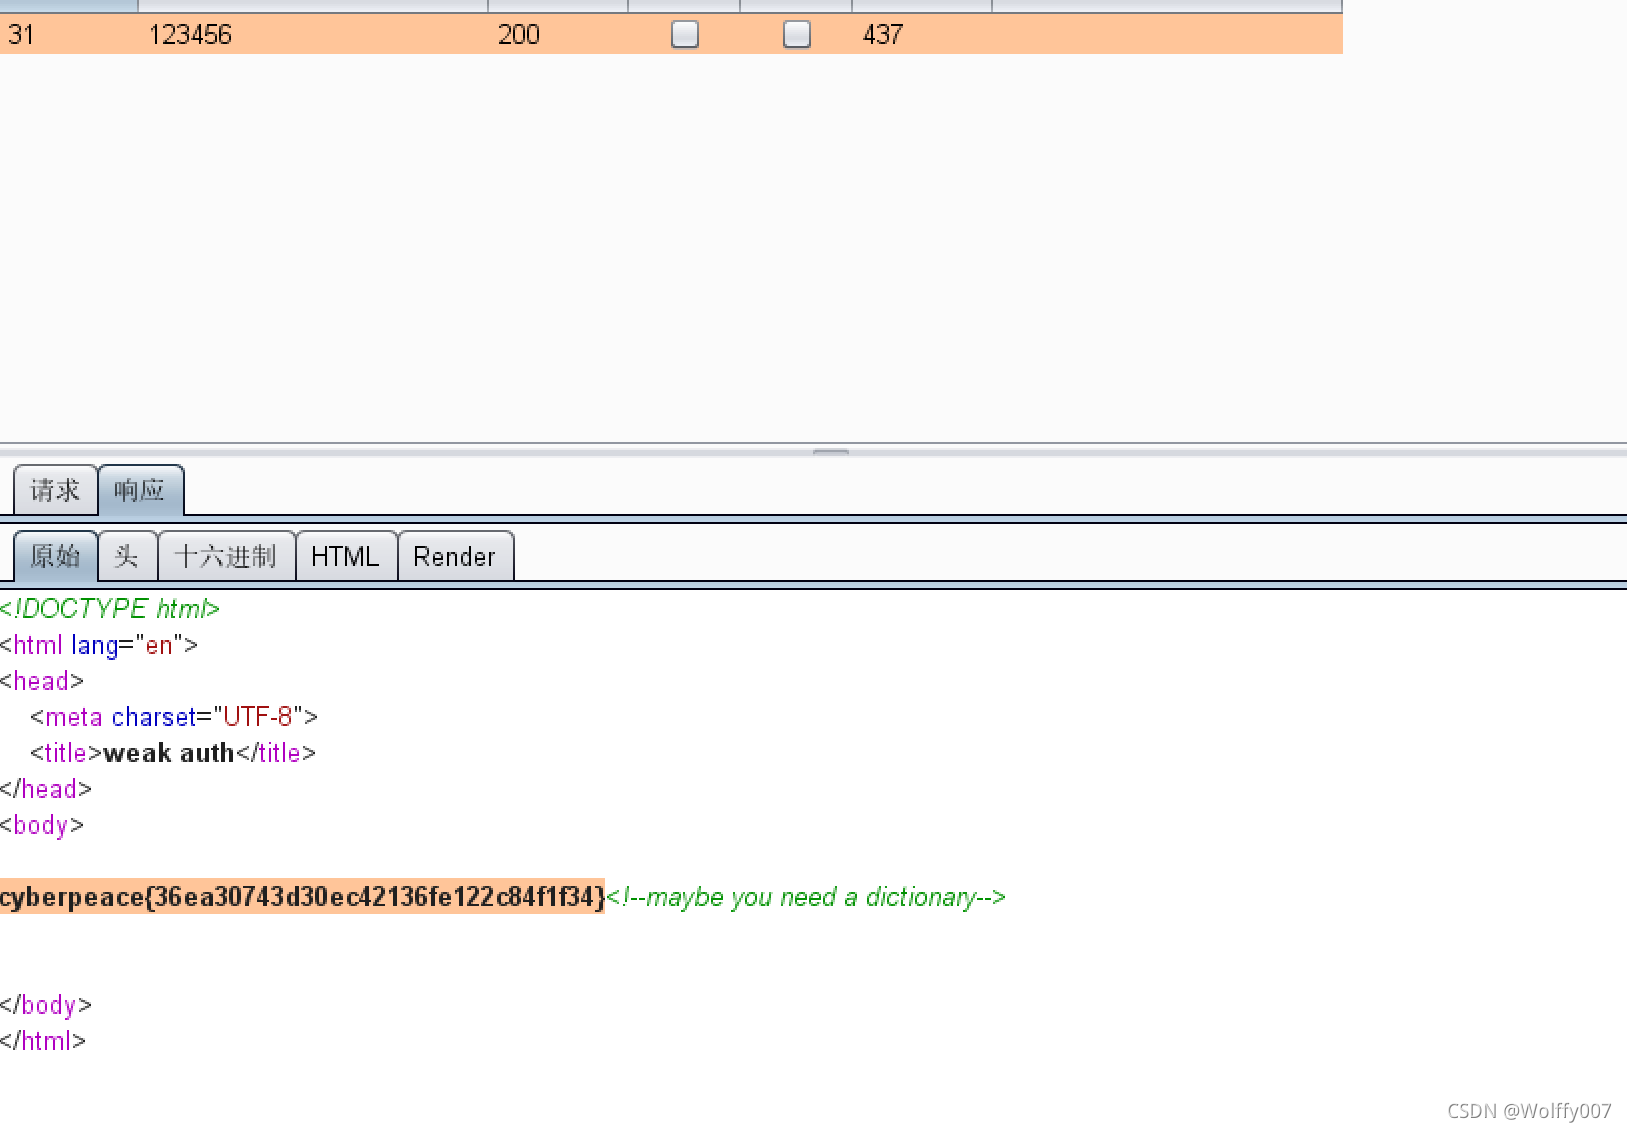This screenshot has height=1132, width=1627.
Task: Click the length value 437
Action: (883, 35)
